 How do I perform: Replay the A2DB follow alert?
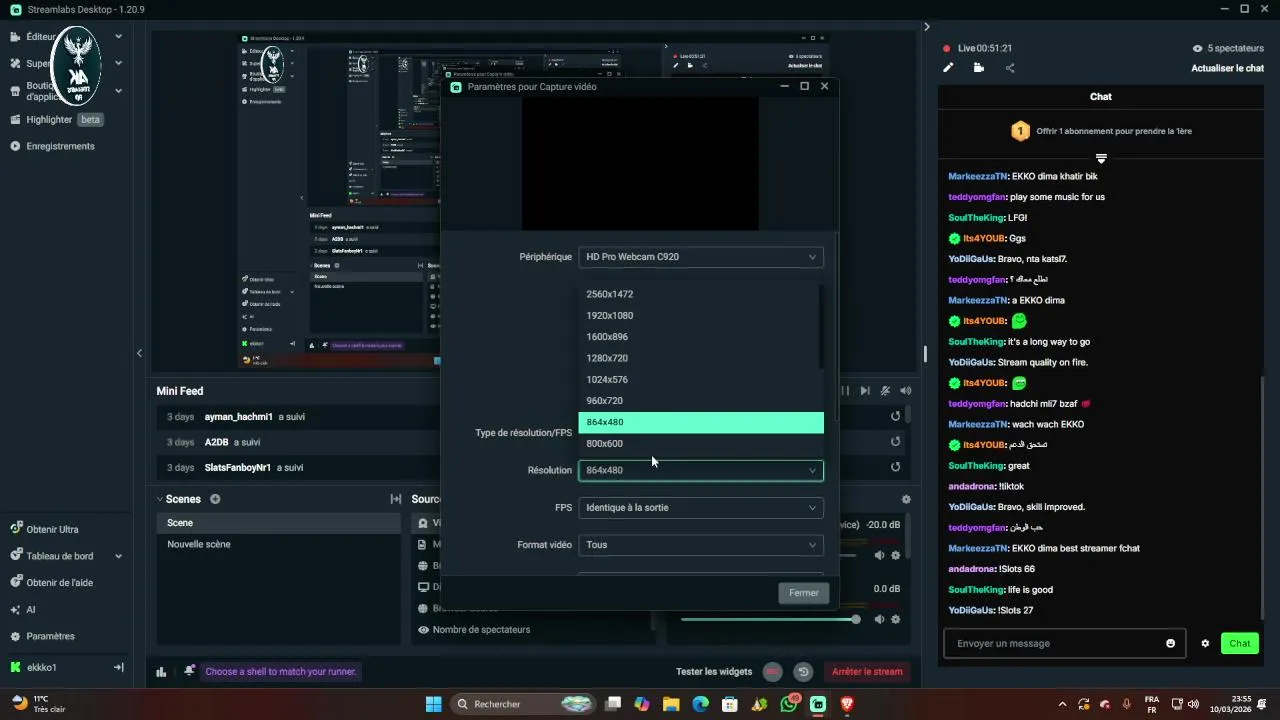pyautogui.click(x=895, y=442)
